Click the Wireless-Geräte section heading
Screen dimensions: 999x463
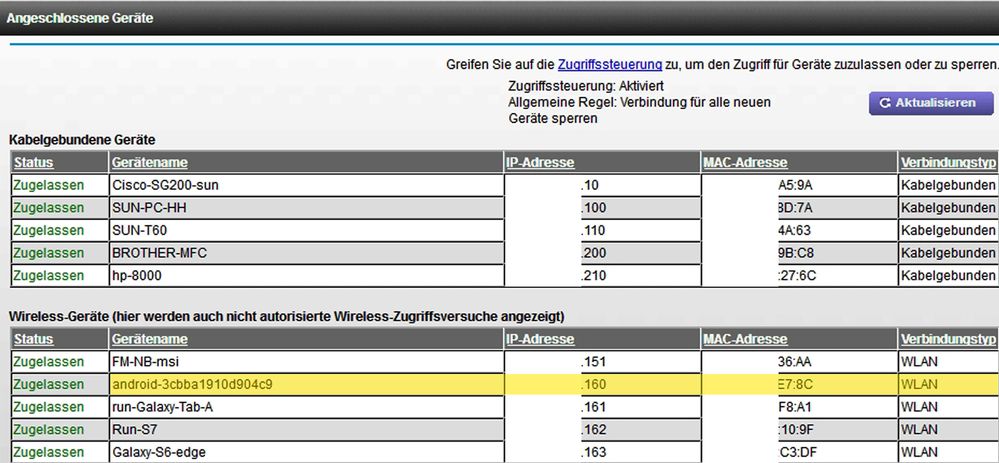pyautogui.click(x=287, y=316)
